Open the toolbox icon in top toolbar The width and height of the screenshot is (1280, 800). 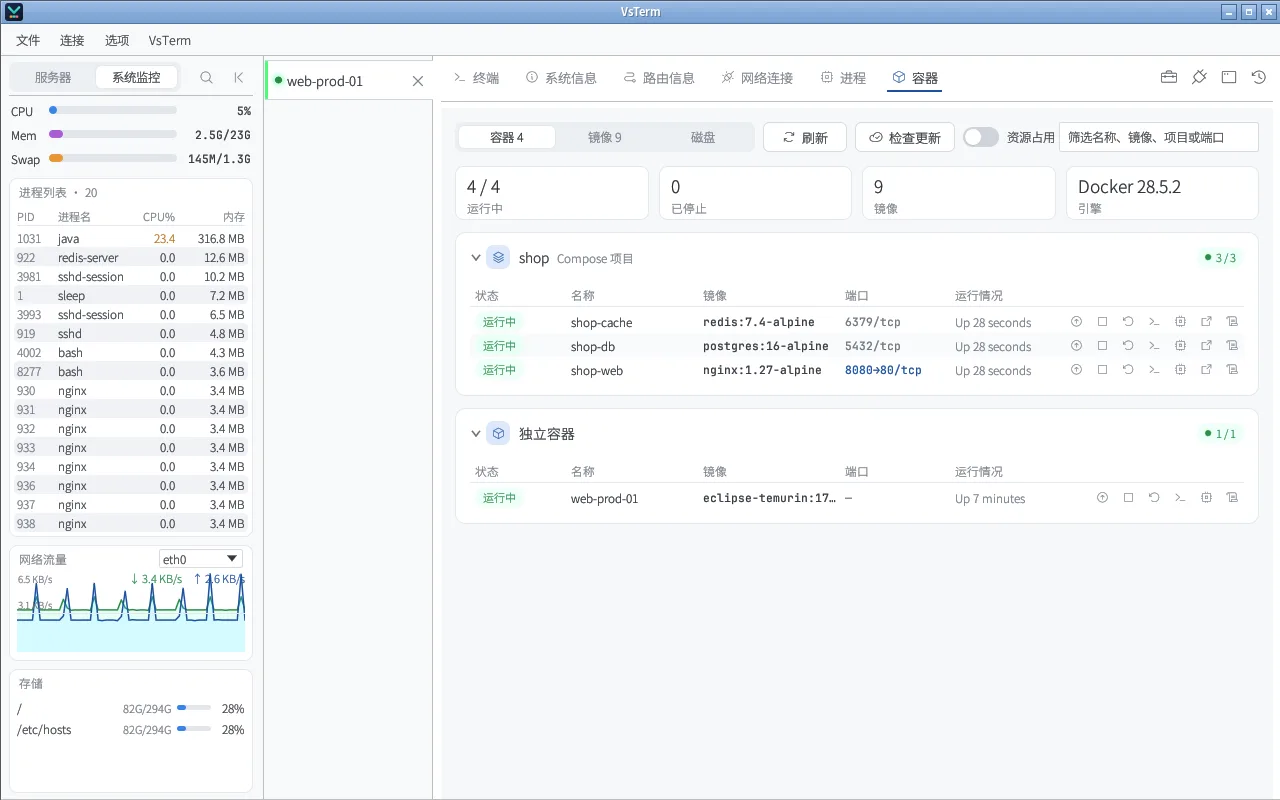coord(1168,77)
